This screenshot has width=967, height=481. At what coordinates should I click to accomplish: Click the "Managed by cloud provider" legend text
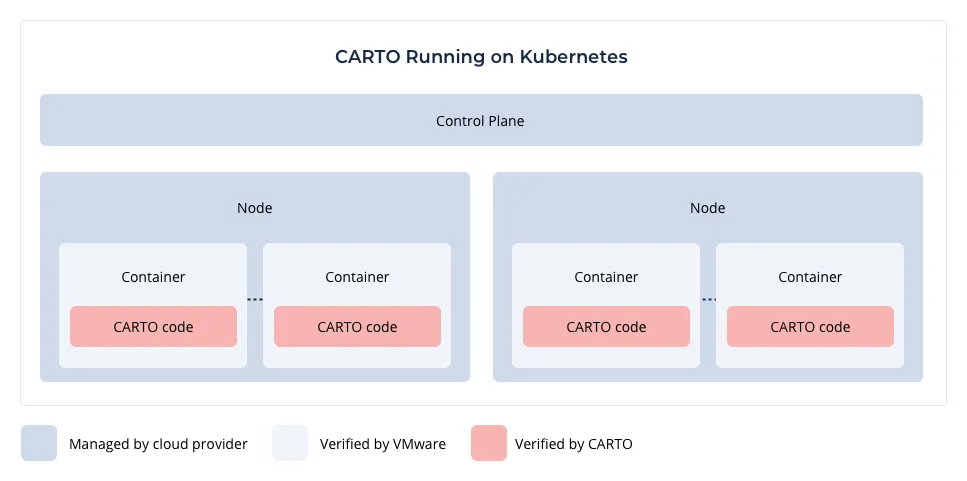158,444
